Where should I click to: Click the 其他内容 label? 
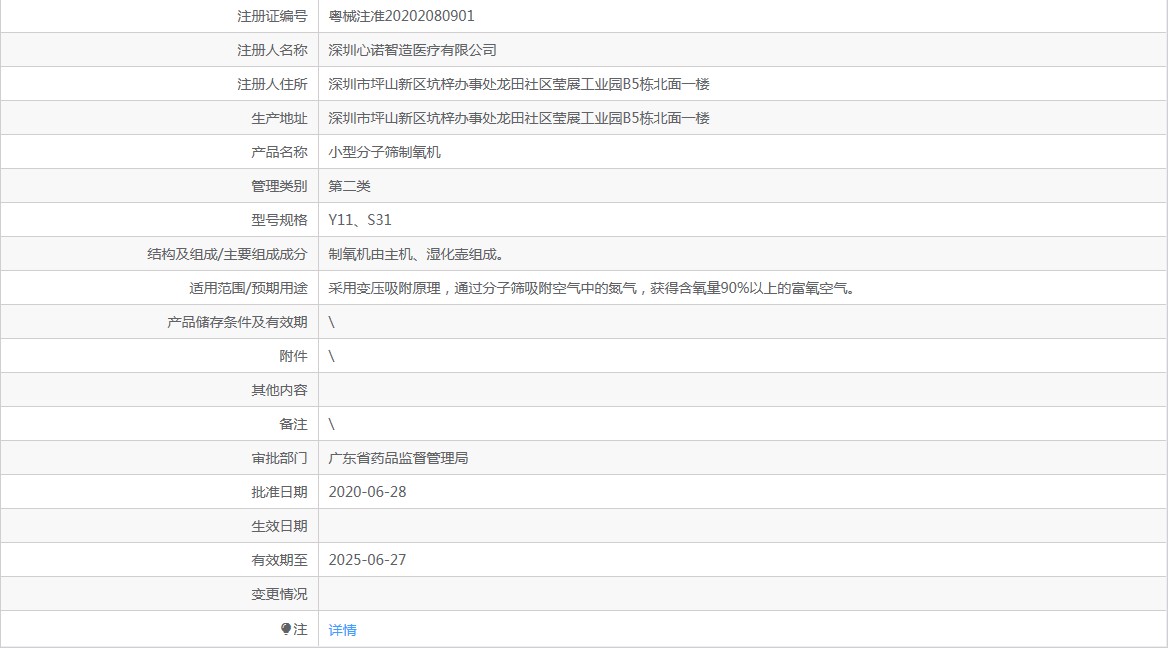point(280,390)
